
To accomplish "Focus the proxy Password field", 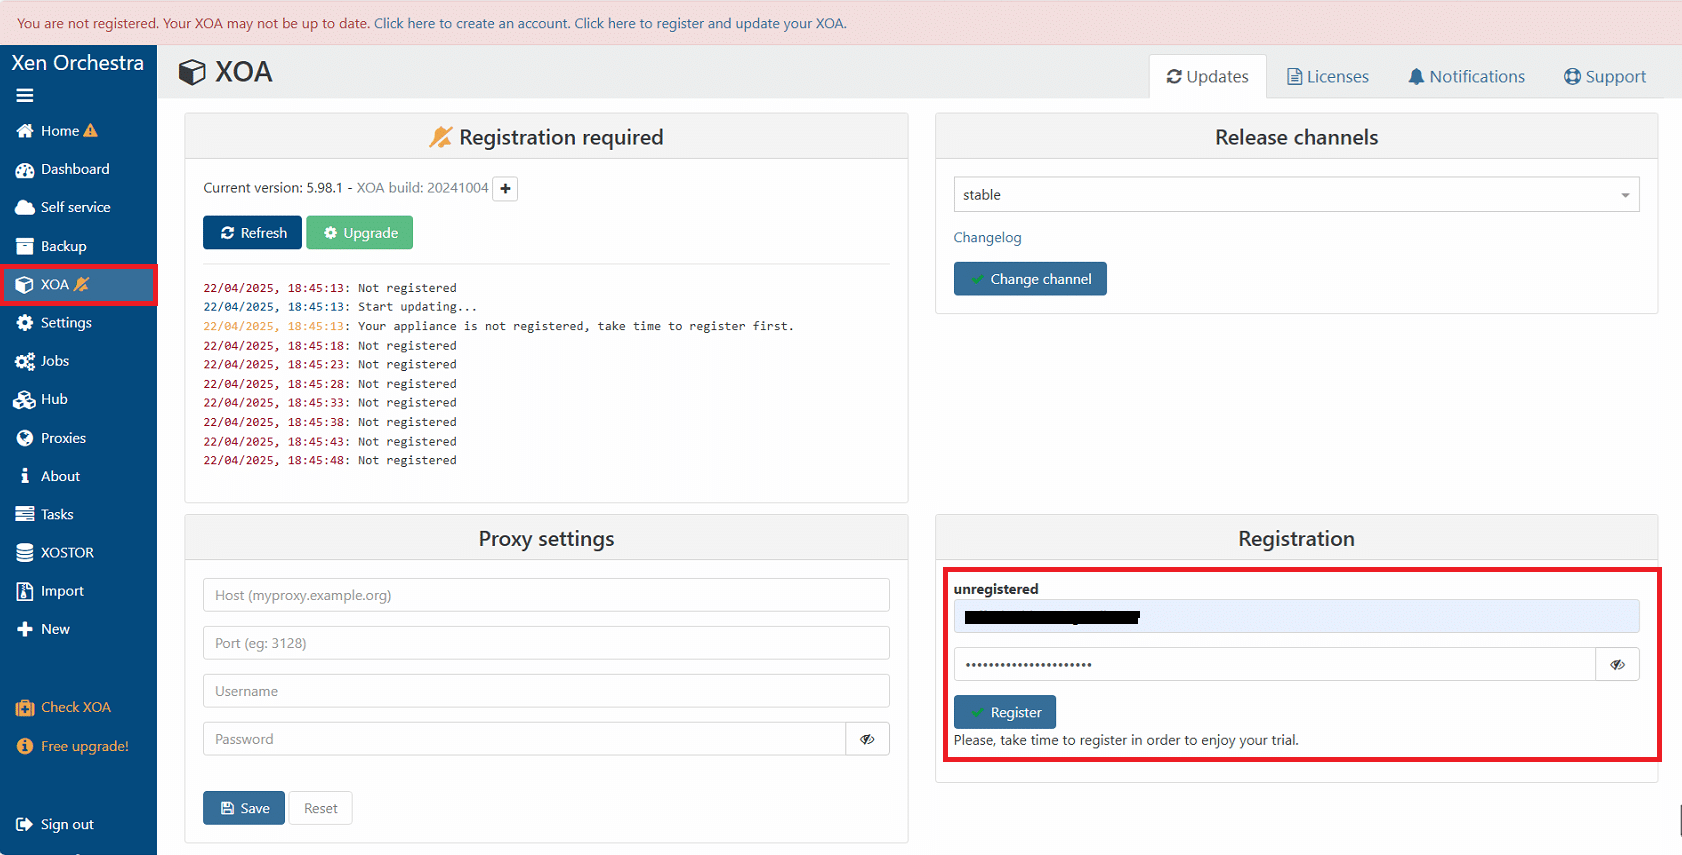I will [x=524, y=739].
